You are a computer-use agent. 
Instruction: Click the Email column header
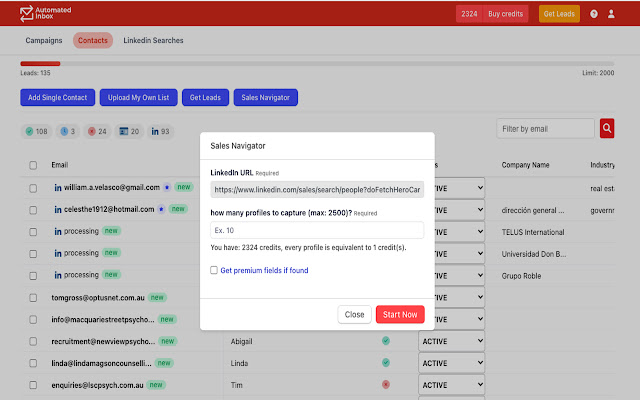click(60, 165)
